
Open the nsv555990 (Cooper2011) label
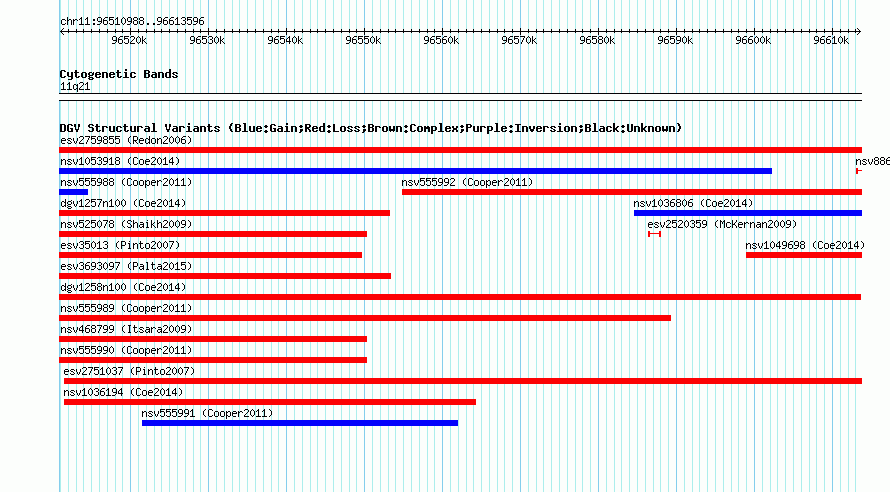pos(126,350)
